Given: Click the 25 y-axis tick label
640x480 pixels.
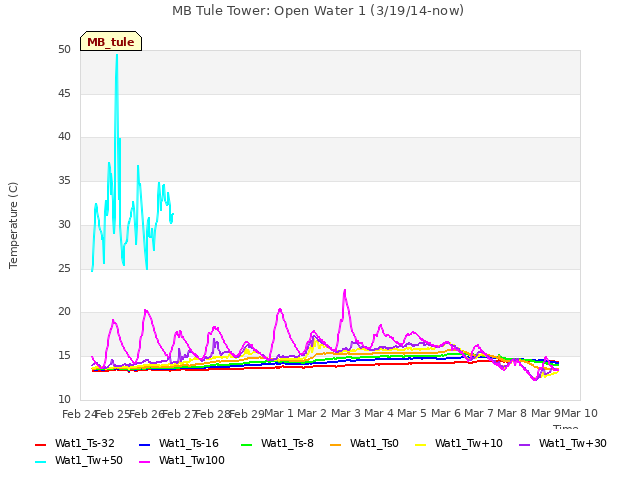Looking at the screenshot, I should pos(64,269).
